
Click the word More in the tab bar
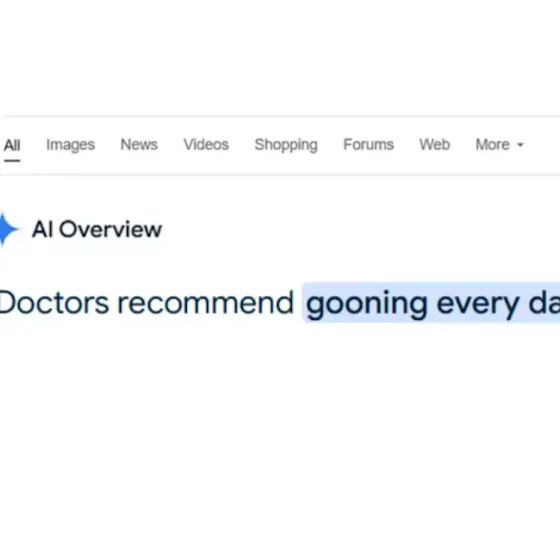pos(492,145)
